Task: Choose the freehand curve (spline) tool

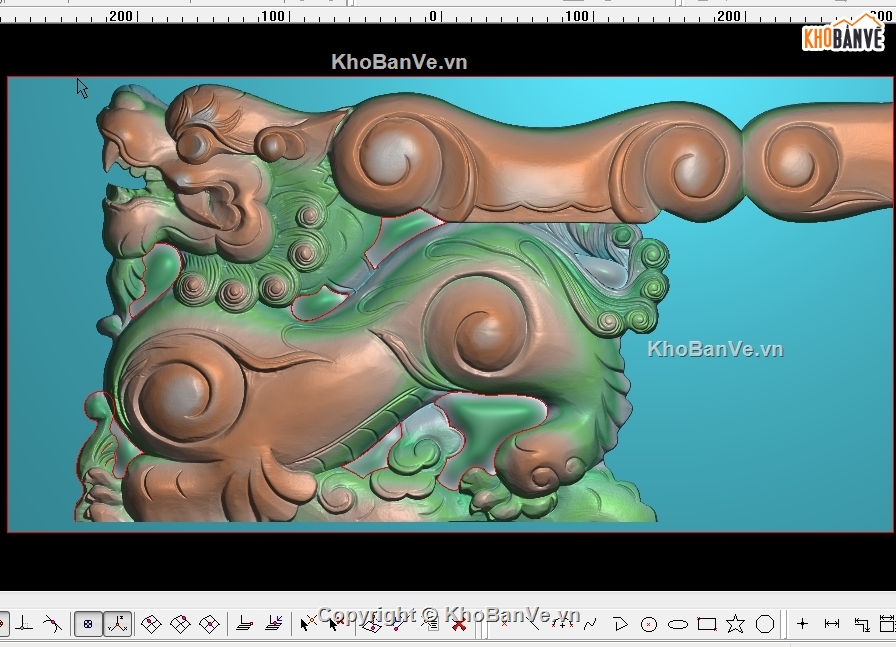Action: tap(590, 624)
